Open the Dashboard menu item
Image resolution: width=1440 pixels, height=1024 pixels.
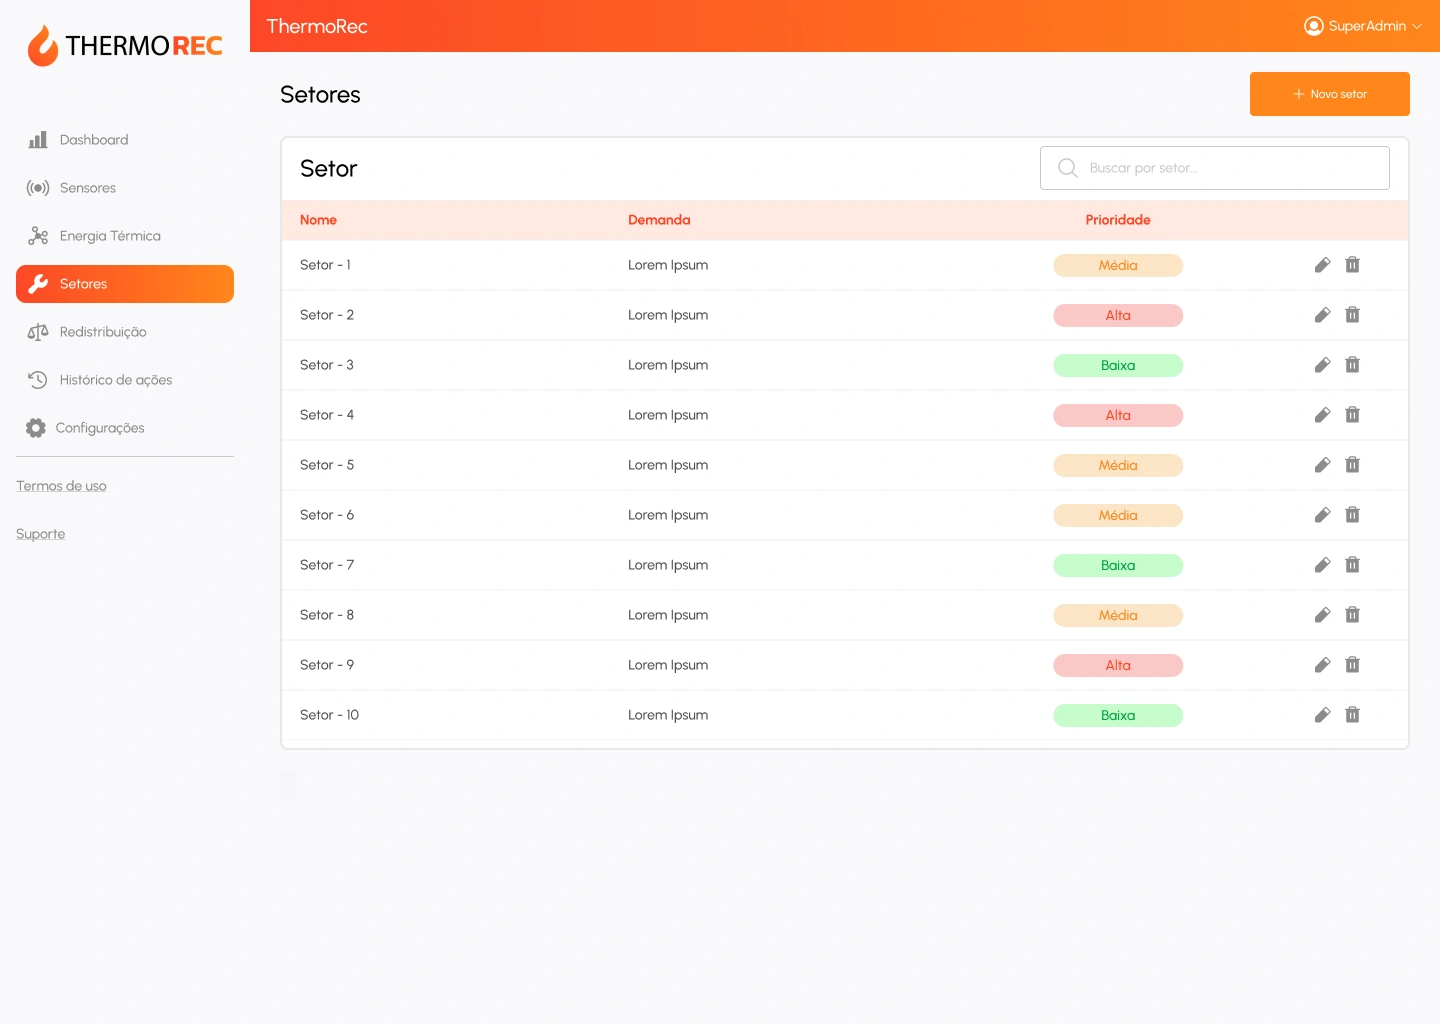[x=93, y=140]
